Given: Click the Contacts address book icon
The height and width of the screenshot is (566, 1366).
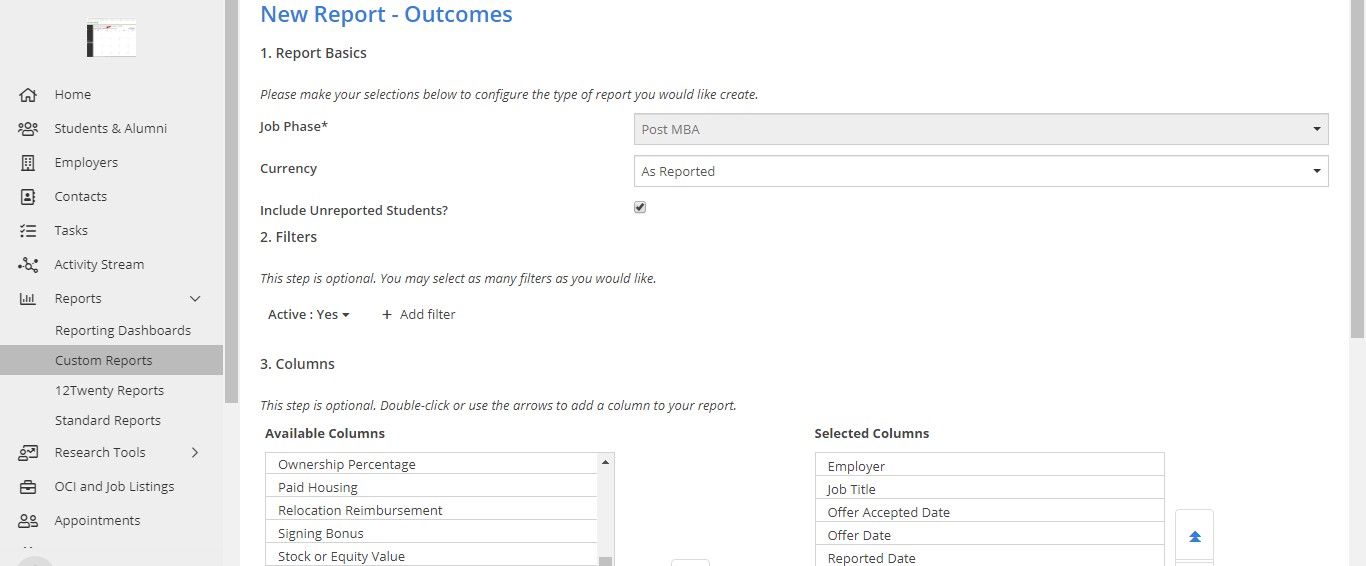Looking at the screenshot, I should [28, 197].
